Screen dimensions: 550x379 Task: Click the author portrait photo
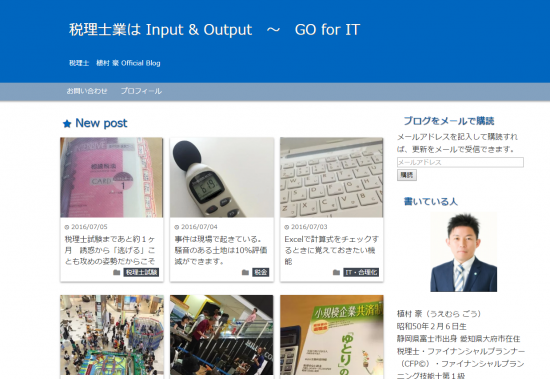pyautogui.click(x=464, y=252)
